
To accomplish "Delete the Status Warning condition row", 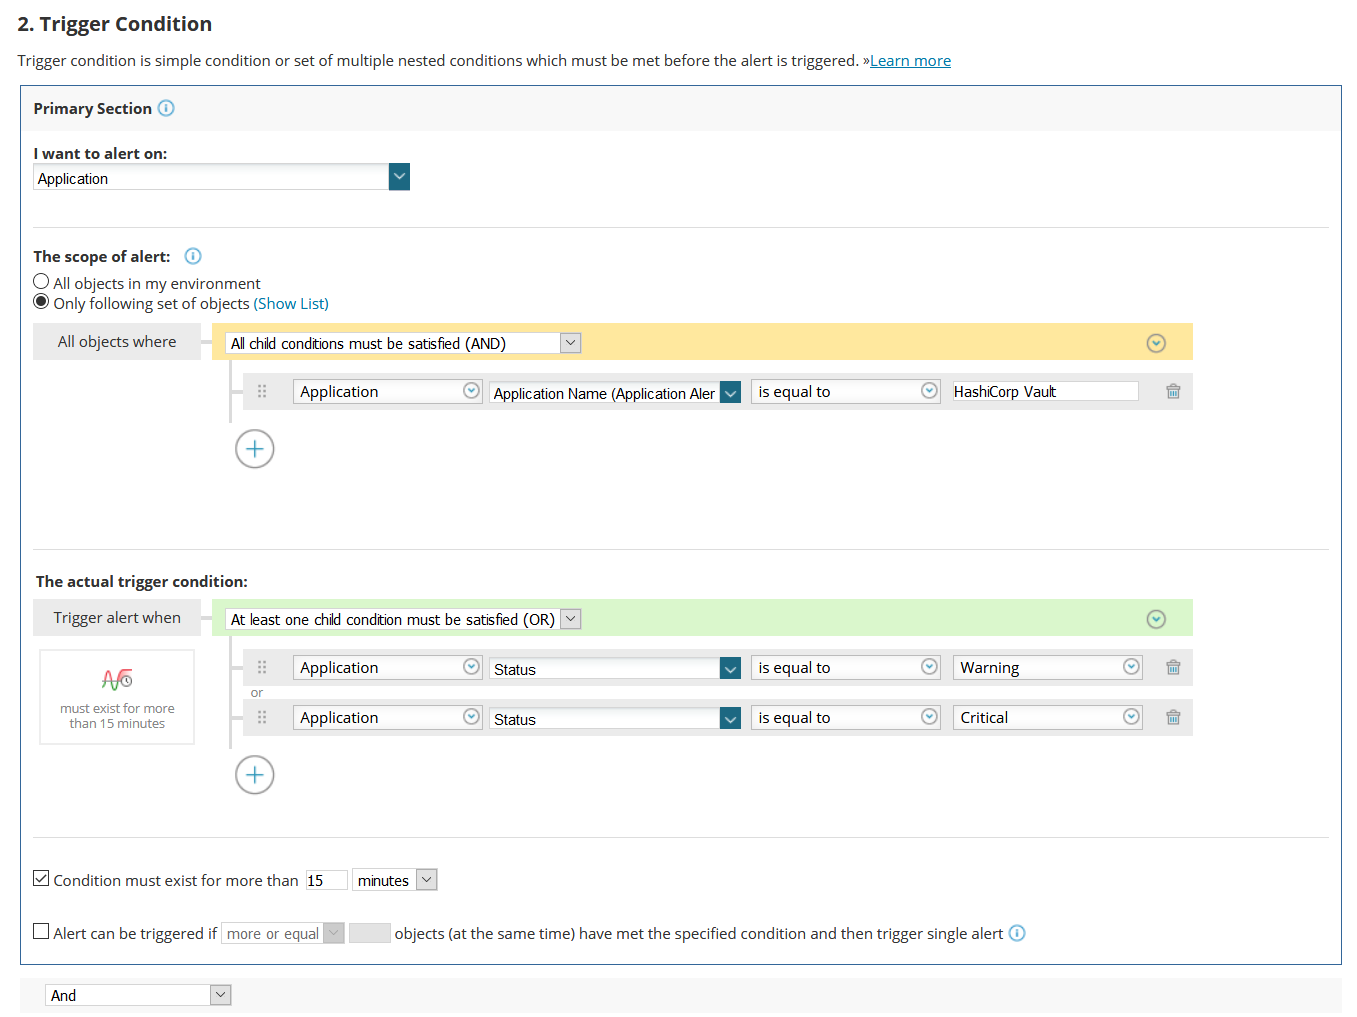I will 1173,667.
